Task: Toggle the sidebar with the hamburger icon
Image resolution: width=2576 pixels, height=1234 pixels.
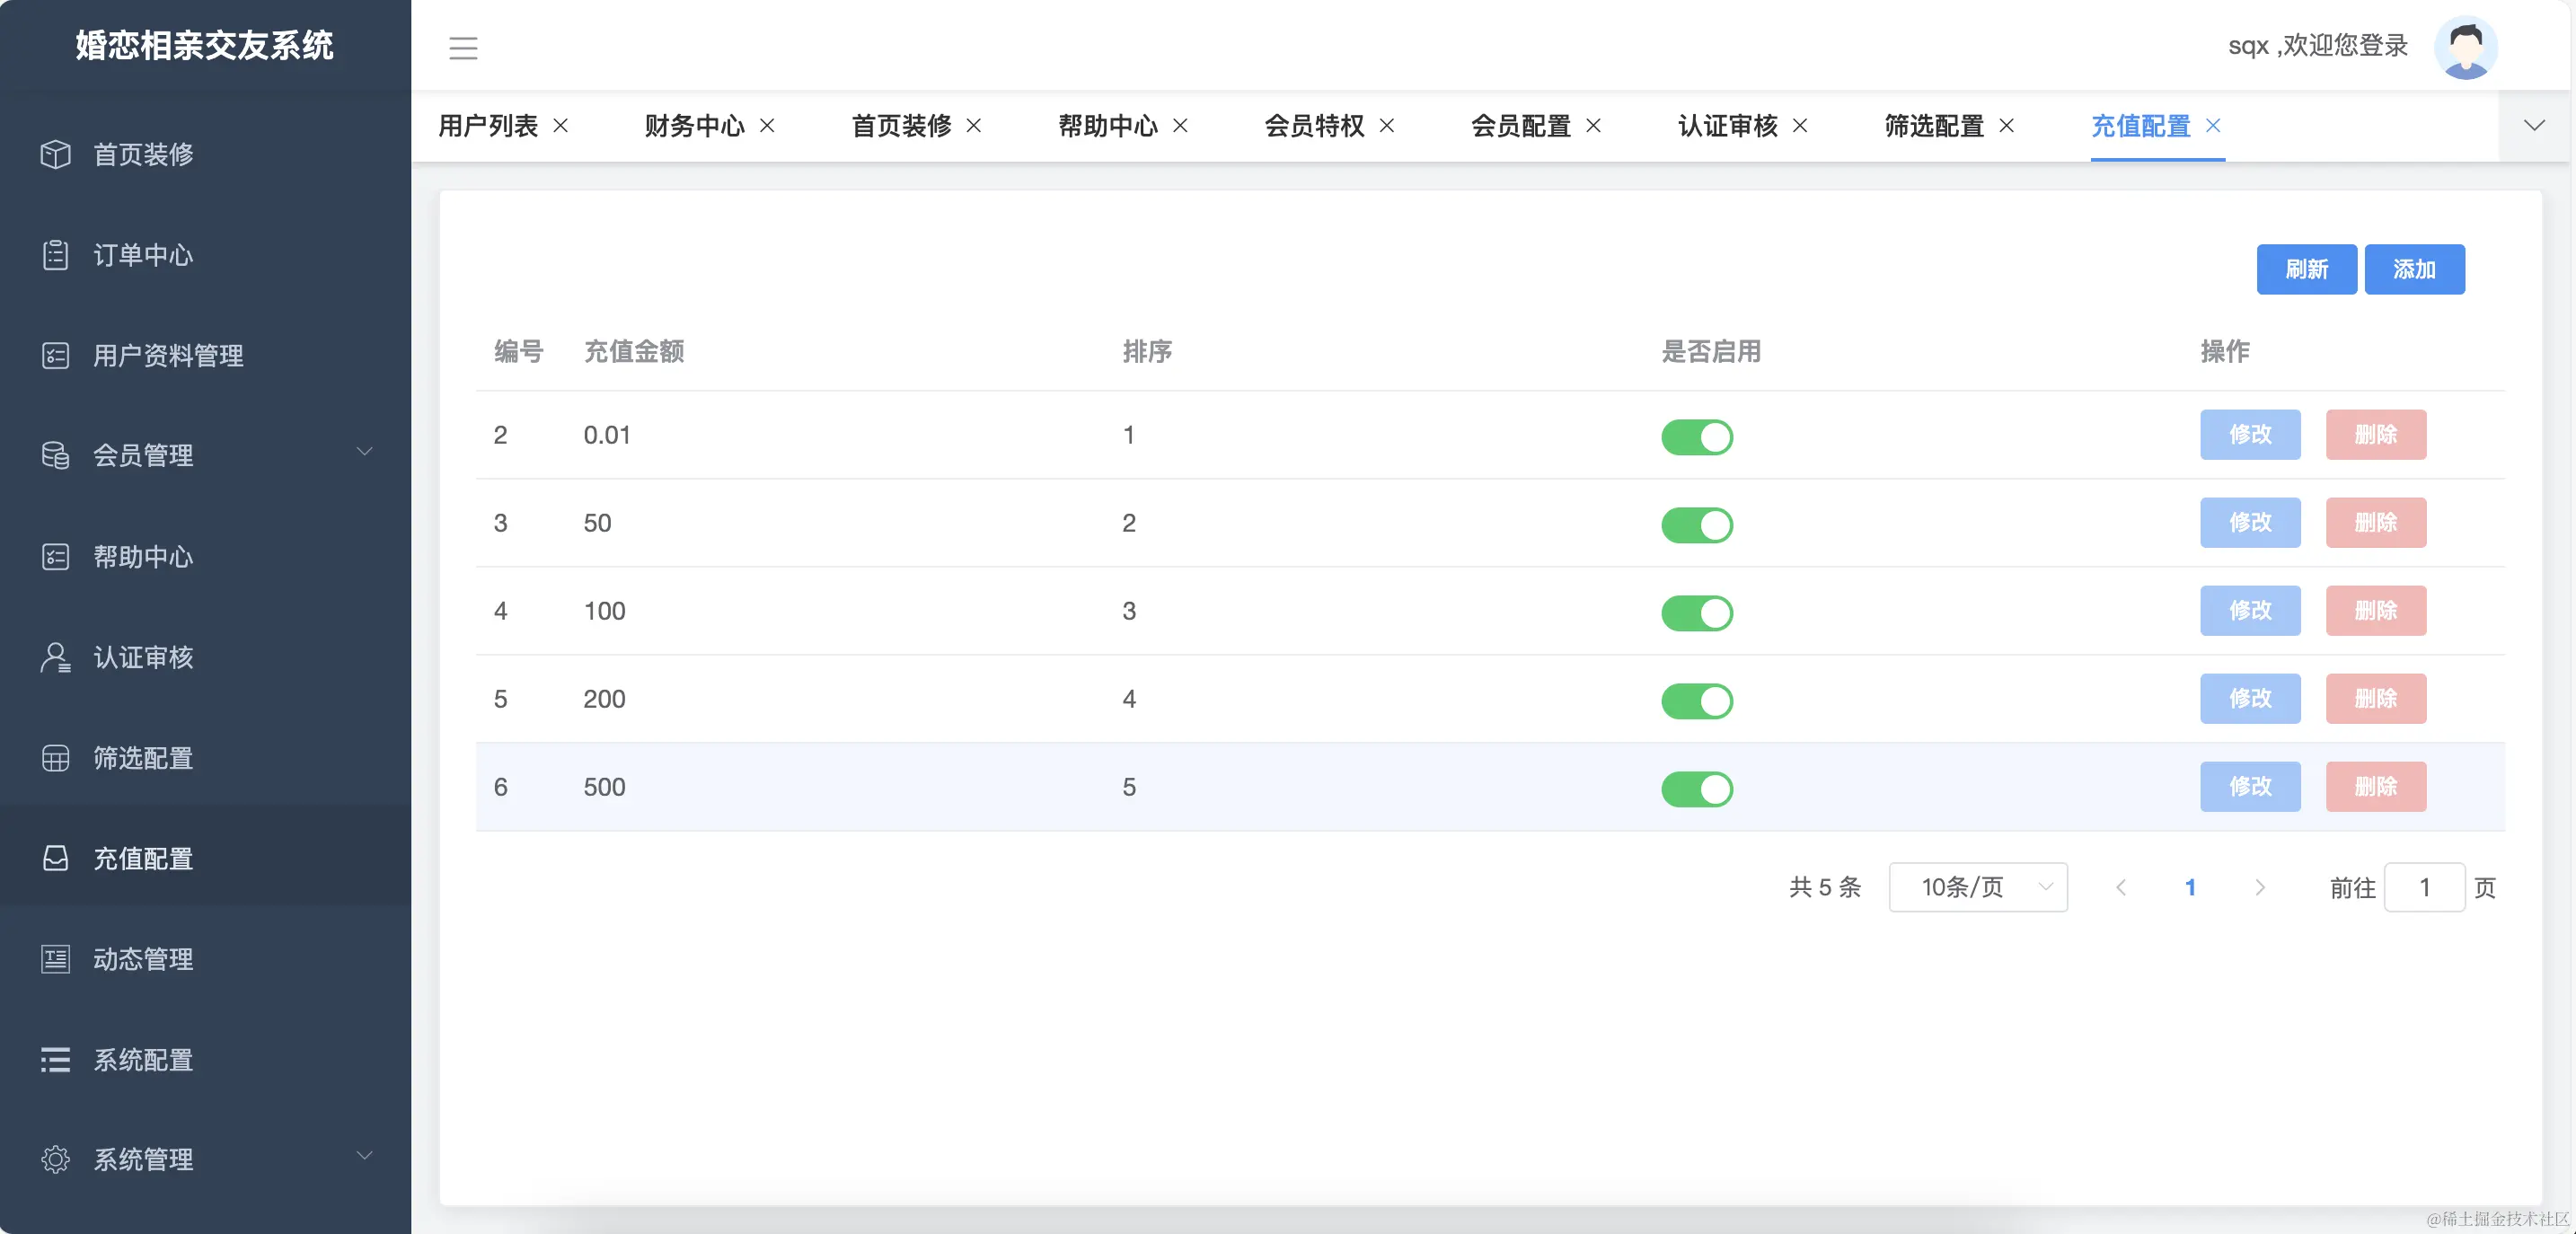Action: [463, 47]
